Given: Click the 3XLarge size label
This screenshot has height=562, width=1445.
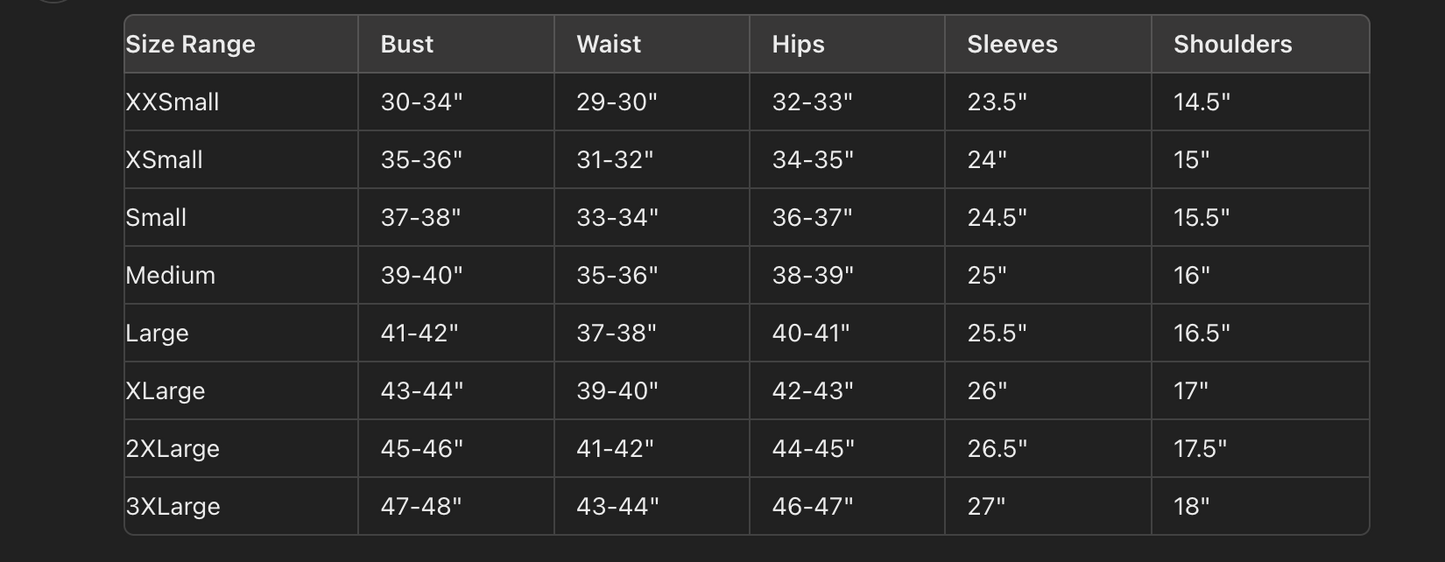Looking at the screenshot, I should (x=172, y=506).
